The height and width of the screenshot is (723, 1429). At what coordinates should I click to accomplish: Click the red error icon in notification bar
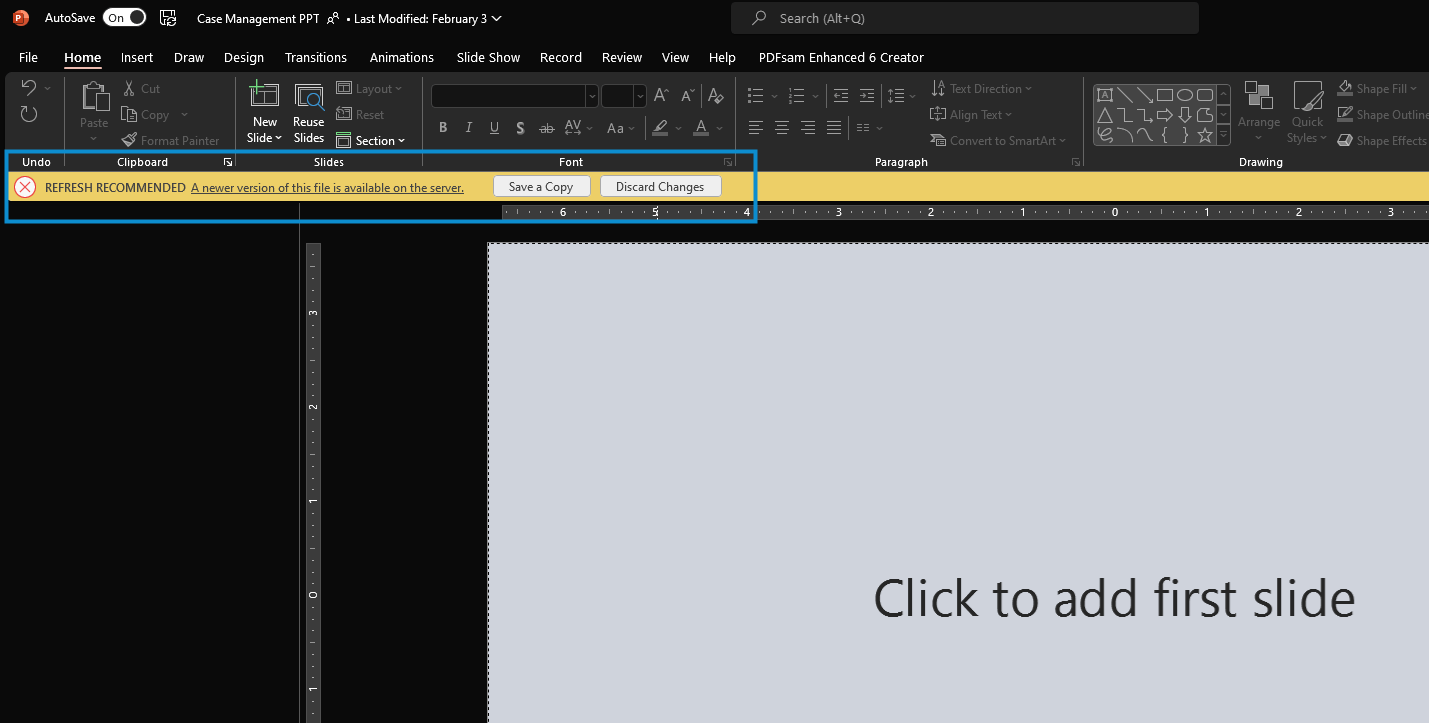pos(25,187)
